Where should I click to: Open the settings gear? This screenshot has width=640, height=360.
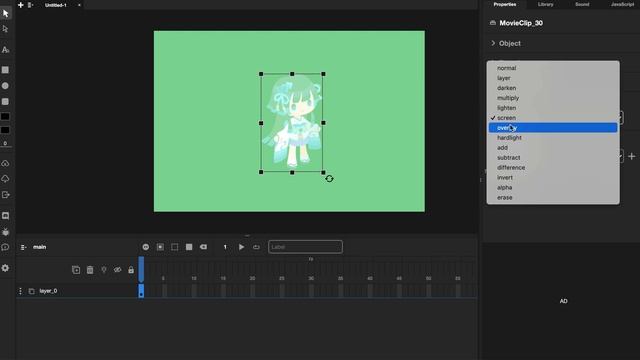[5, 268]
